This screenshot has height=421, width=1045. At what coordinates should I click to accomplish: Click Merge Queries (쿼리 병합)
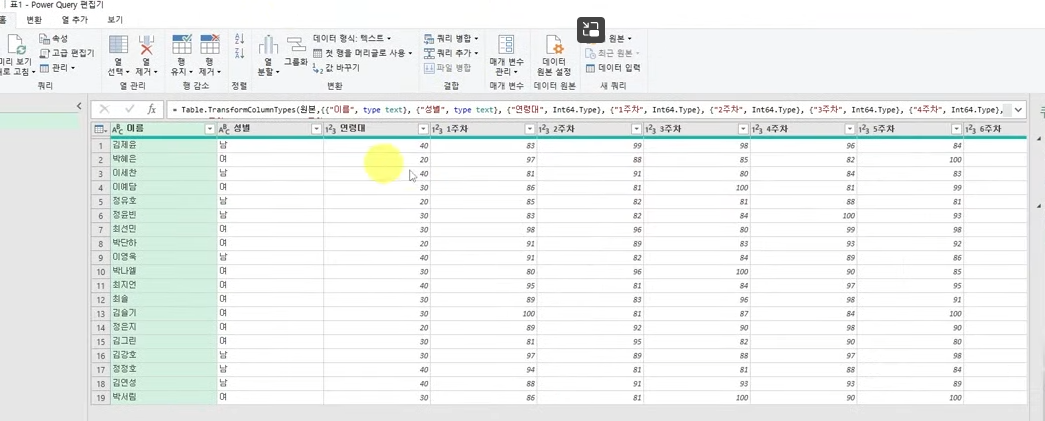(451, 39)
